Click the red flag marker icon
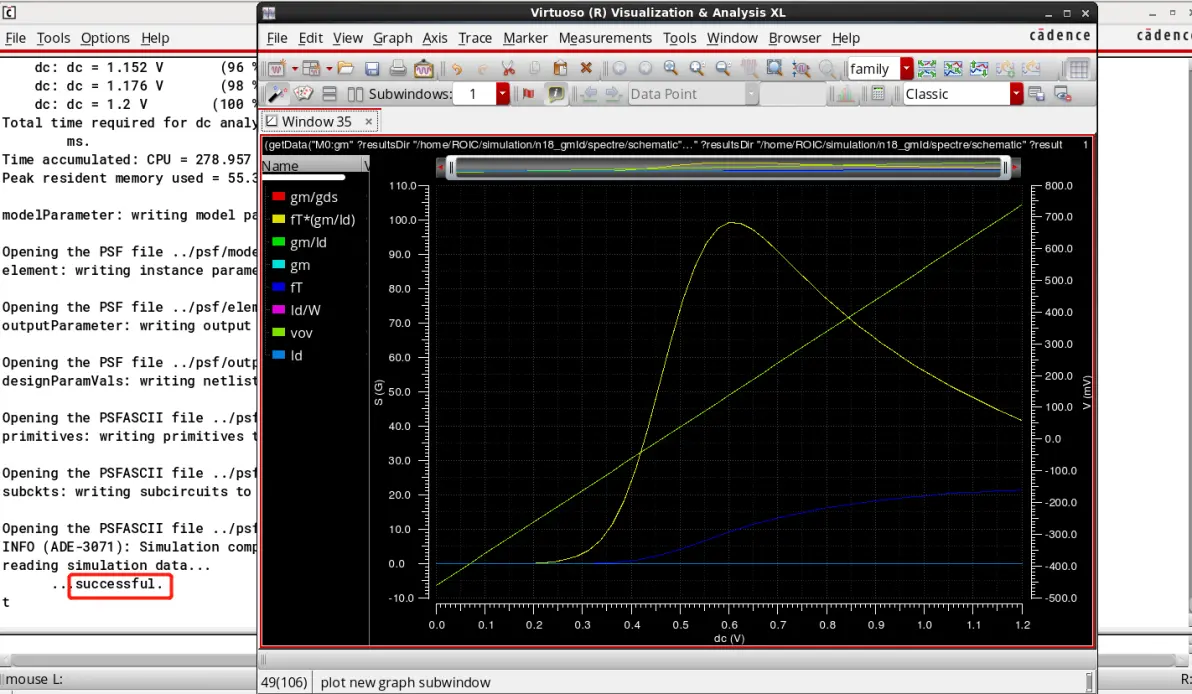The image size is (1192, 694). tap(528, 93)
